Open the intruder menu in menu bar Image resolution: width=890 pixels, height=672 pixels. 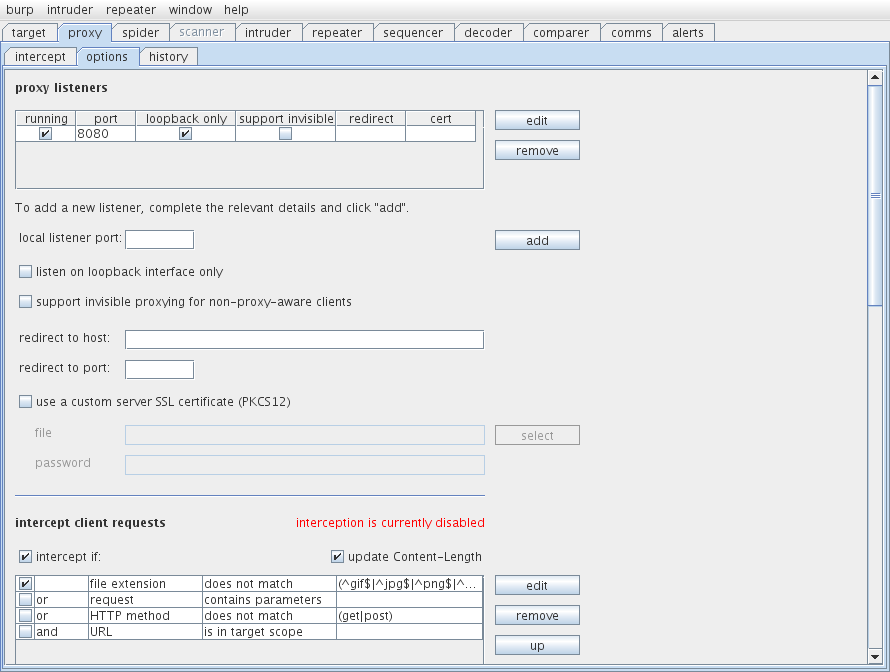pyautogui.click(x=70, y=9)
